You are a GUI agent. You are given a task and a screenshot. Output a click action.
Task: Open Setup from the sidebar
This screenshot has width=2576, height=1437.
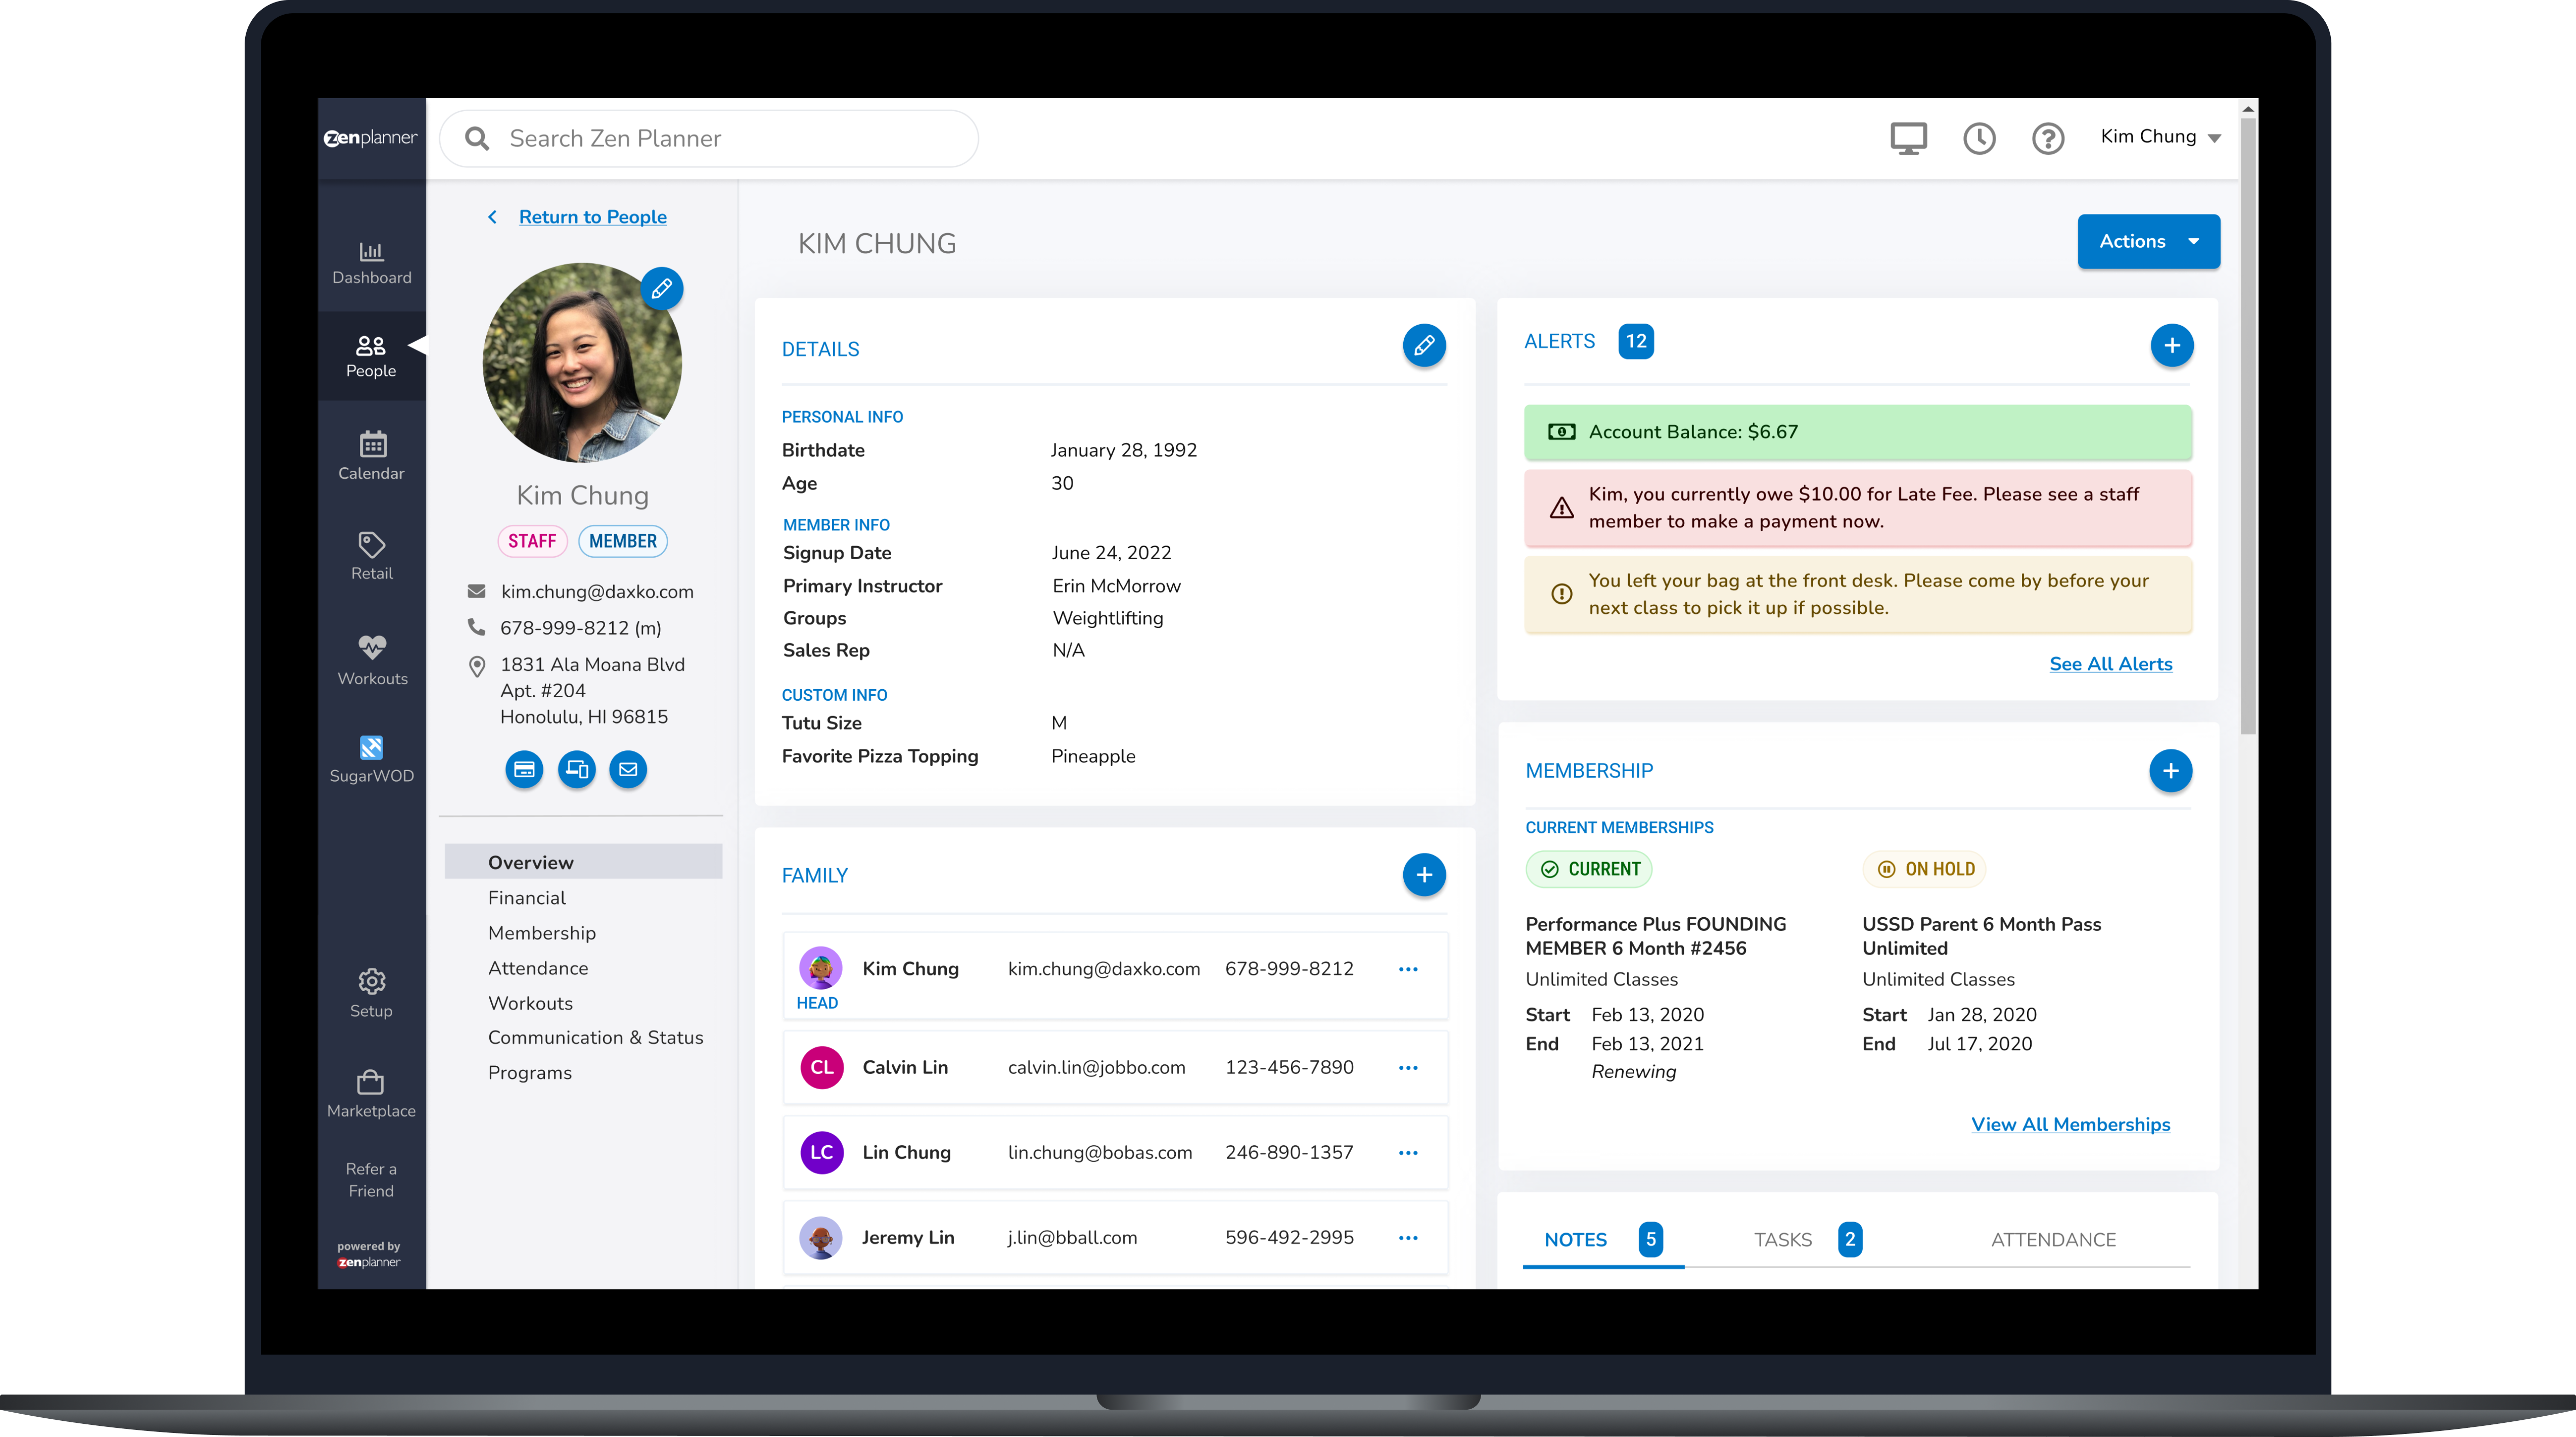point(371,992)
